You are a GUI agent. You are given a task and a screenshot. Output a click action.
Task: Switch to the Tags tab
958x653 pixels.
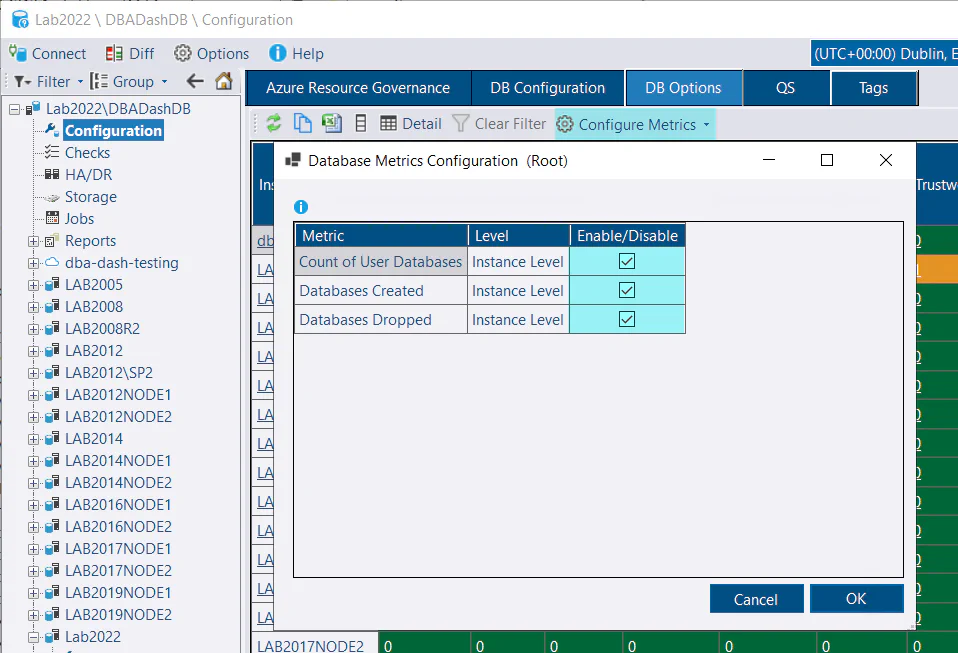[x=874, y=88]
